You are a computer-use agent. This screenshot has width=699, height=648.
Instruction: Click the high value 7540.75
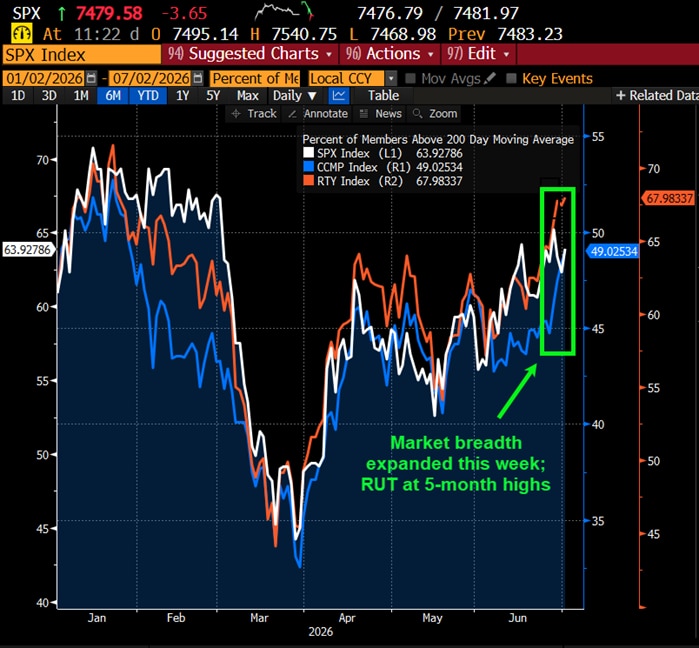pyautogui.click(x=304, y=34)
